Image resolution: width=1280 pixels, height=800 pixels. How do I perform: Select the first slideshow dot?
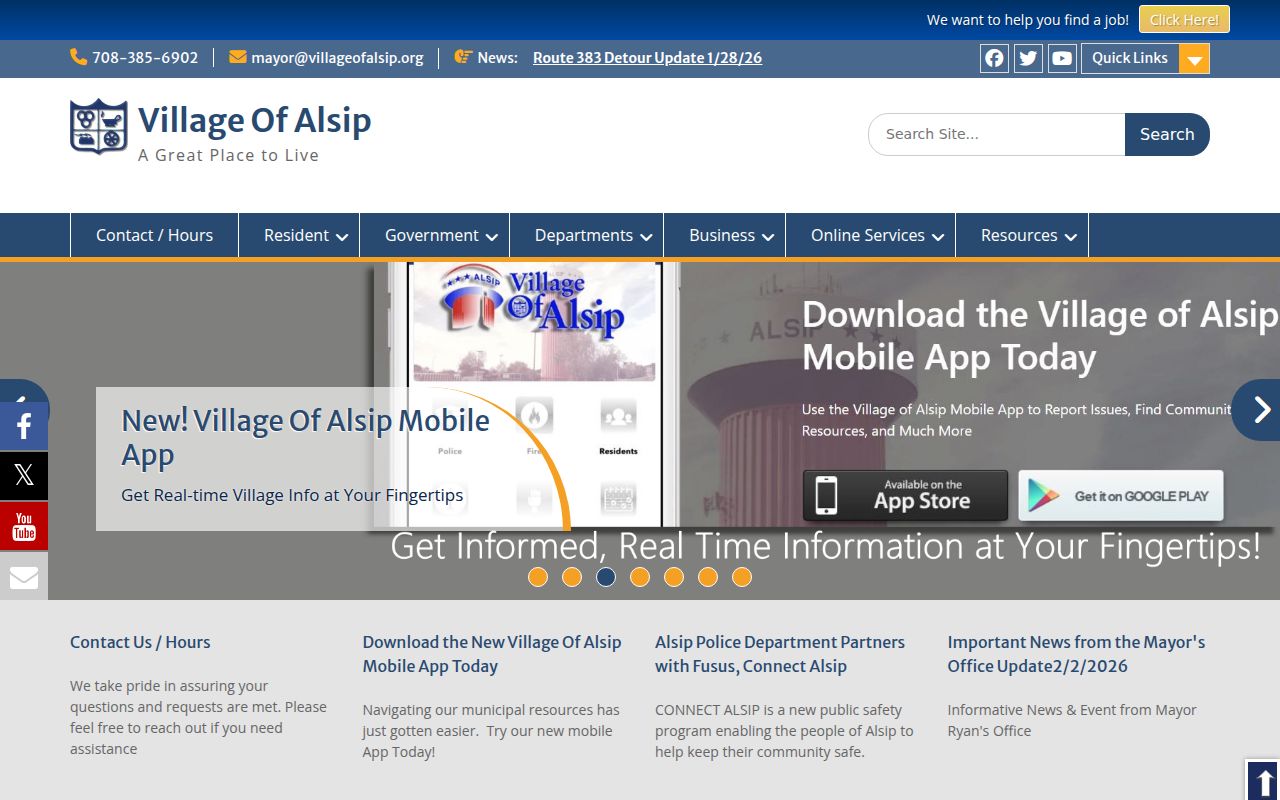[538, 577]
